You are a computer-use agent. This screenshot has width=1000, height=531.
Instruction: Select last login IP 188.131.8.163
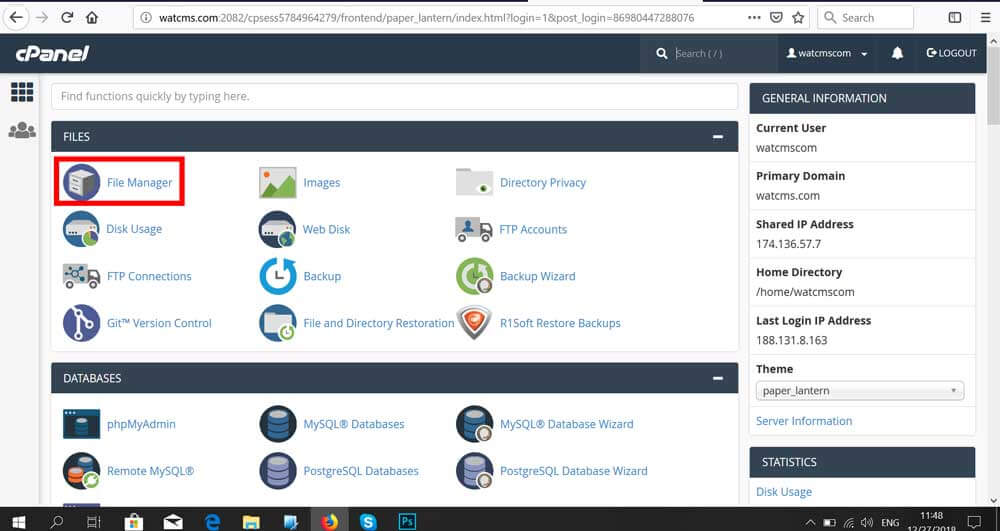[x=791, y=340]
